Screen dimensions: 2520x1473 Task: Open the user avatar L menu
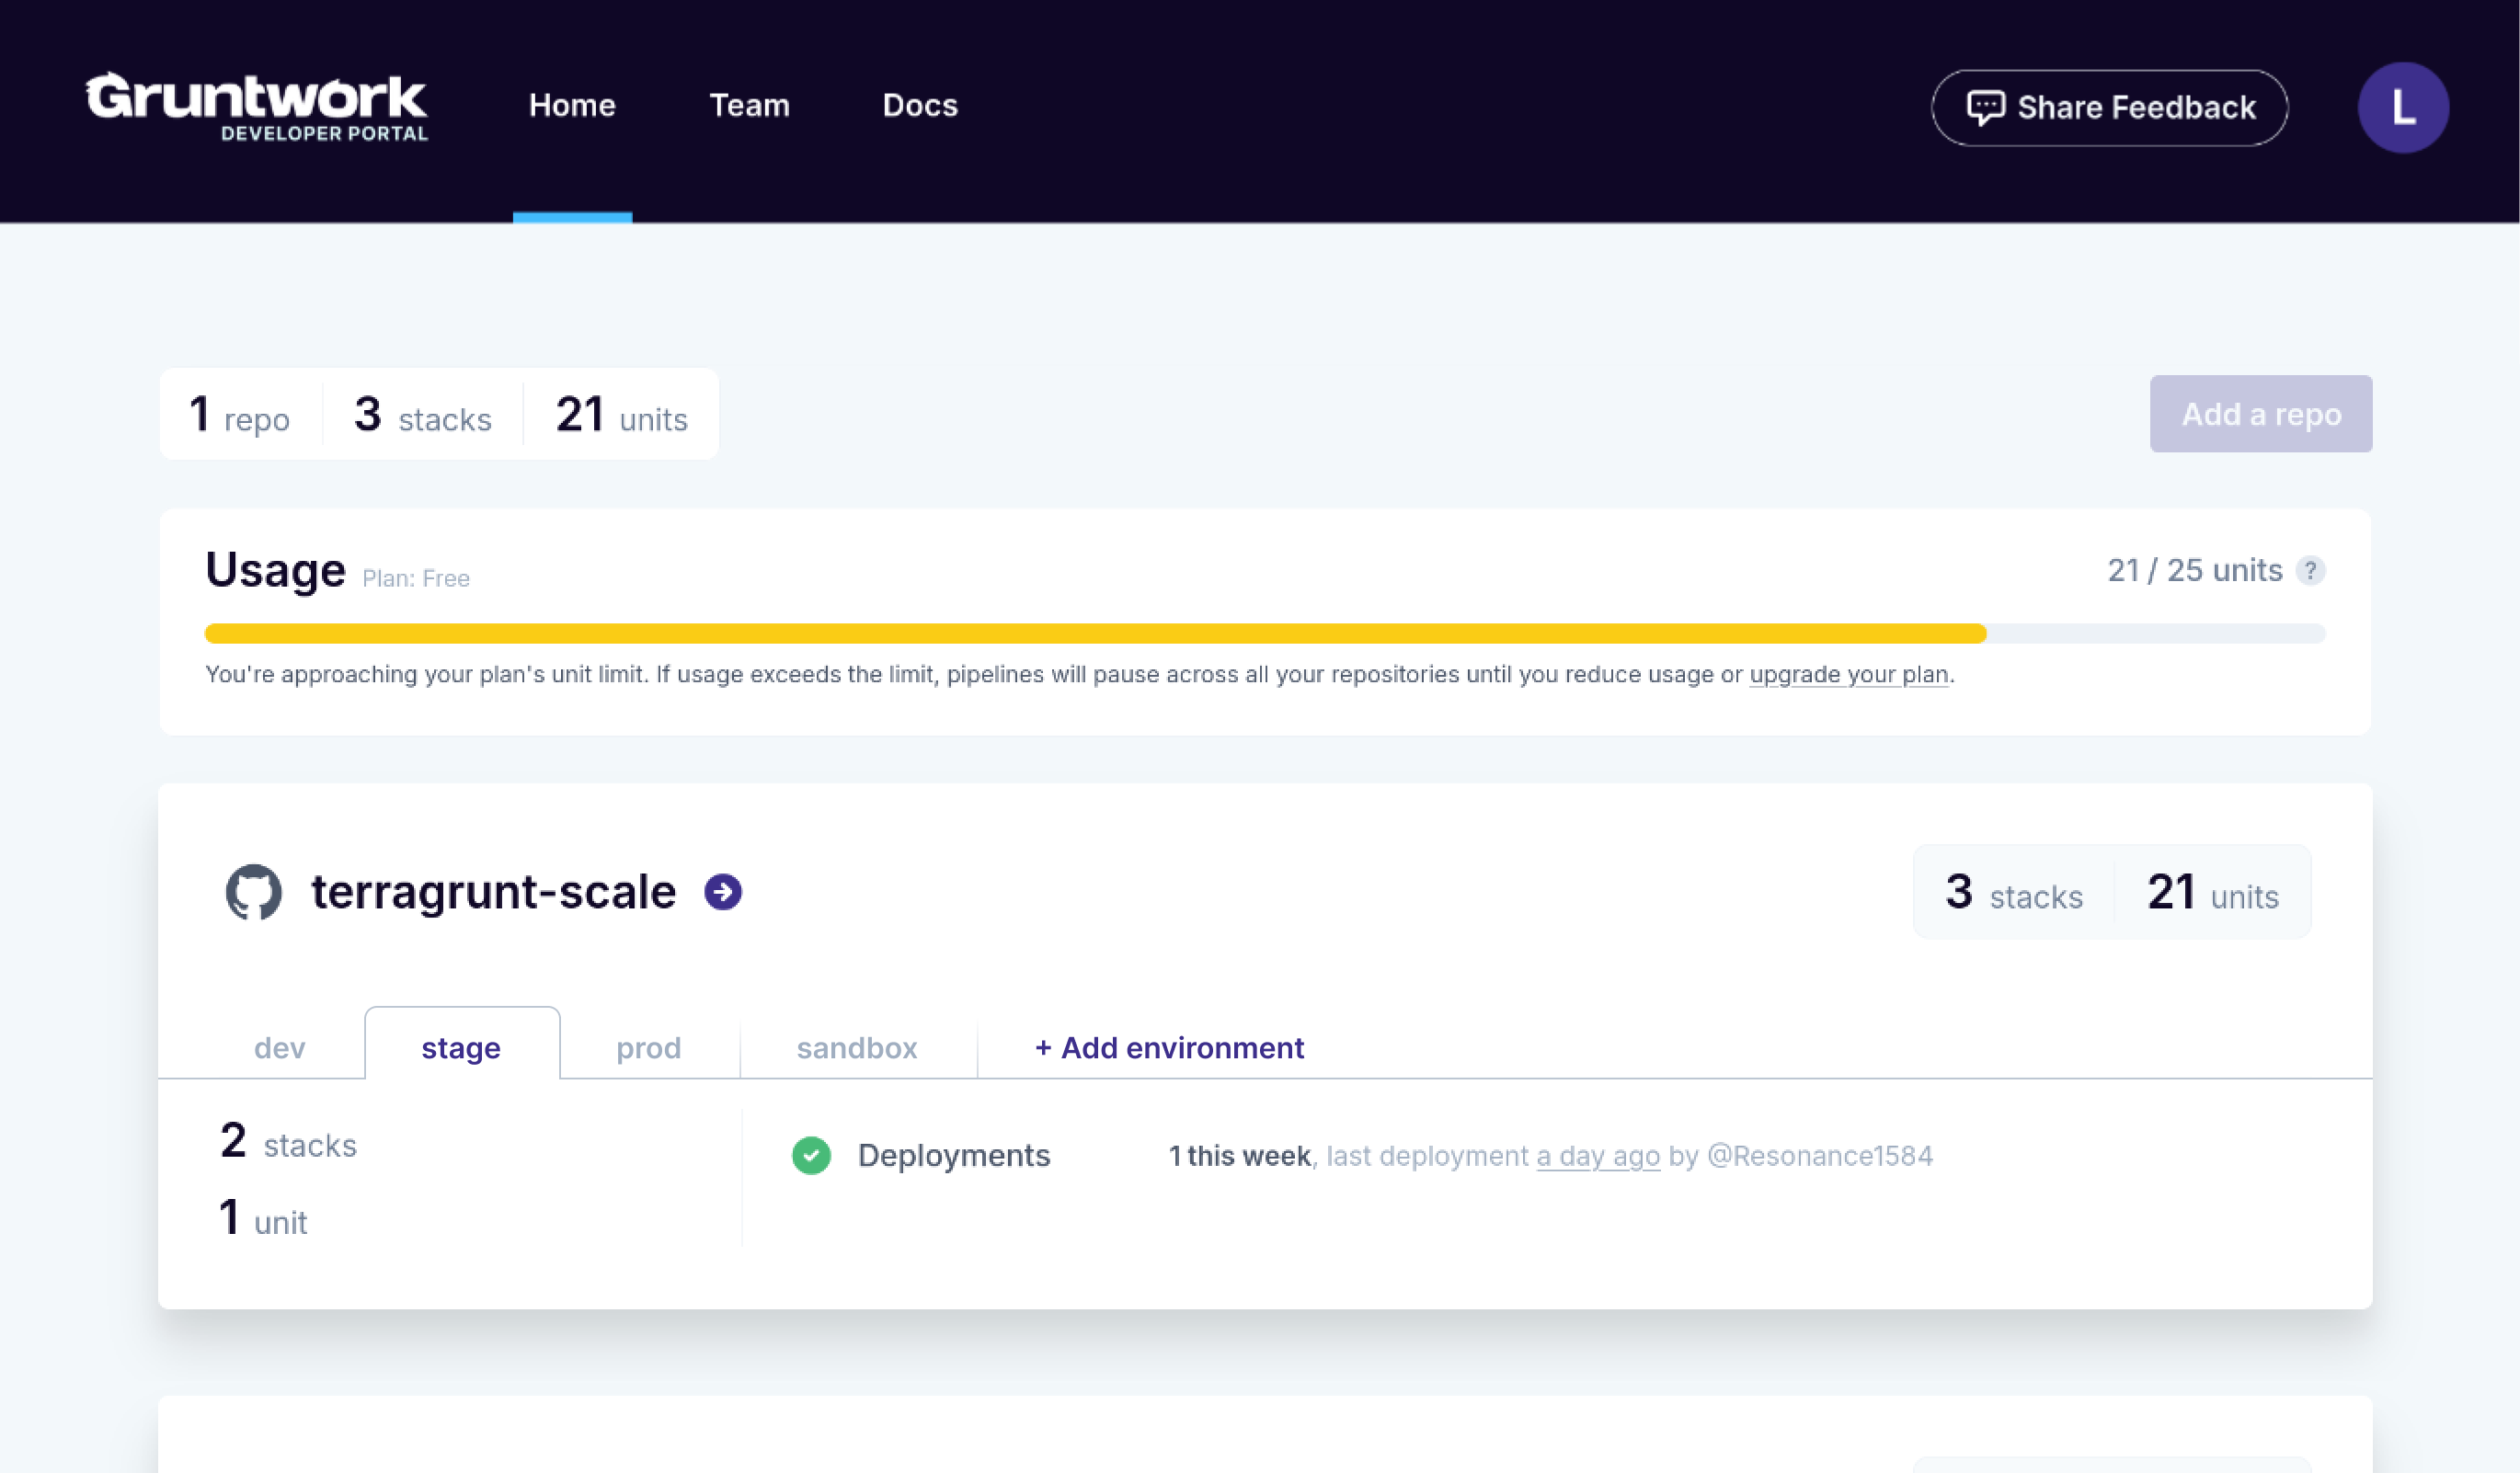coord(2402,107)
